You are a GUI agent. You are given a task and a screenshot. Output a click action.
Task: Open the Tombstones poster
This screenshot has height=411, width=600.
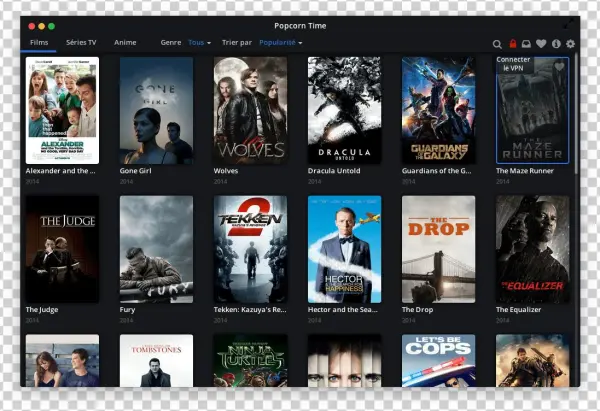click(x=157, y=360)
